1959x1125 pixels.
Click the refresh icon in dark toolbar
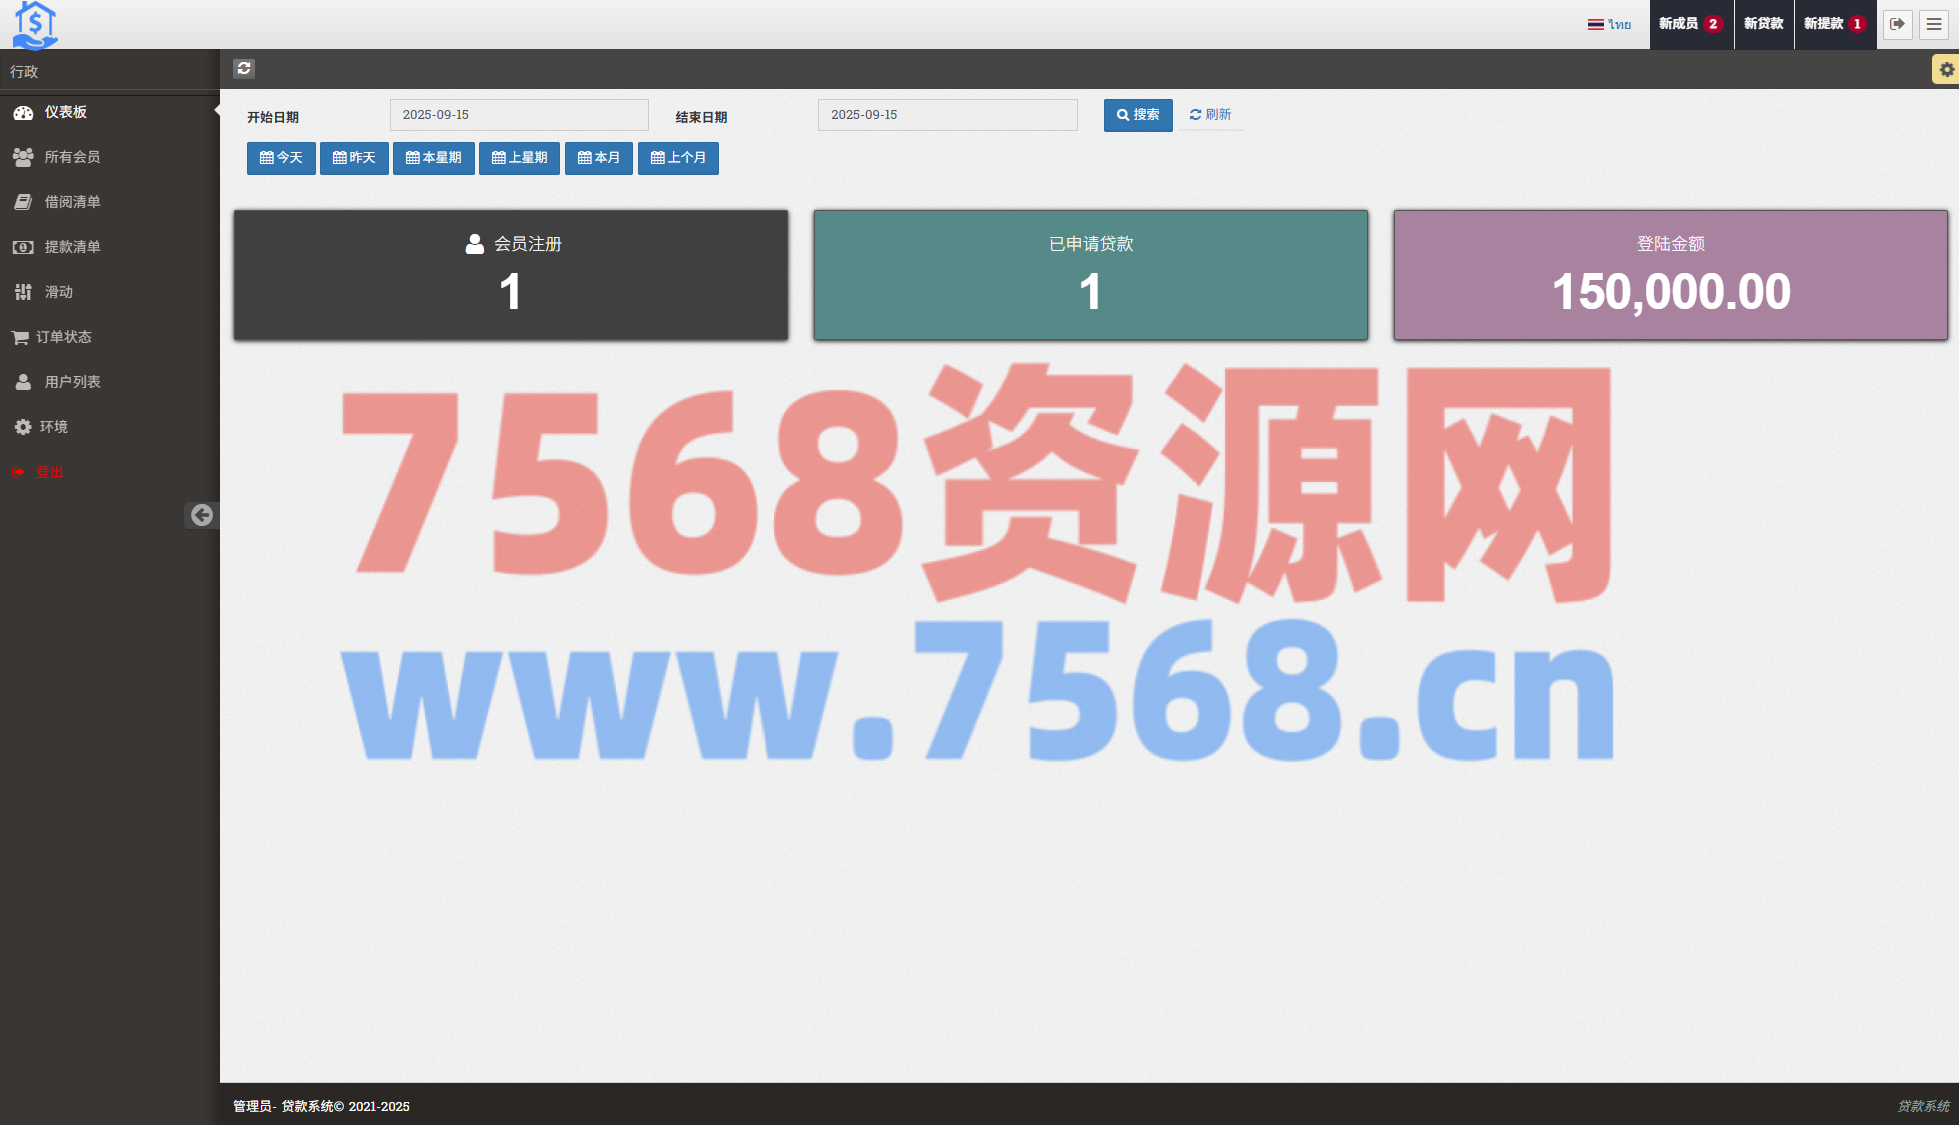pos(244,68)
